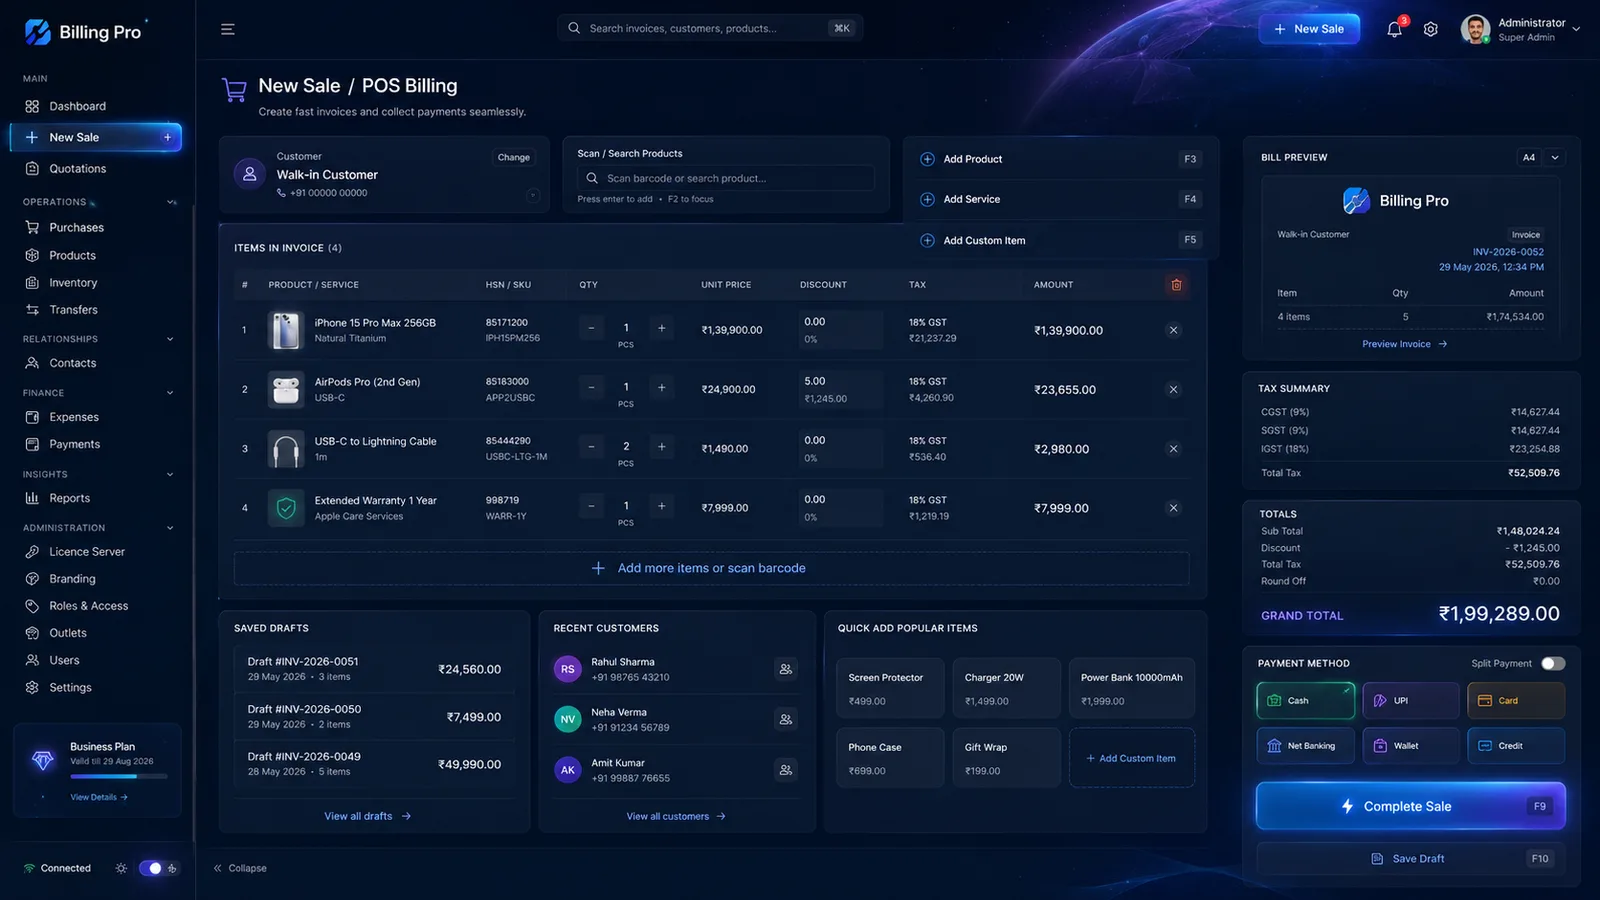The width and height of the screenshot is (1600, 900).
Task: Open the notifications bell icon
Action: tap(1394, 29)
